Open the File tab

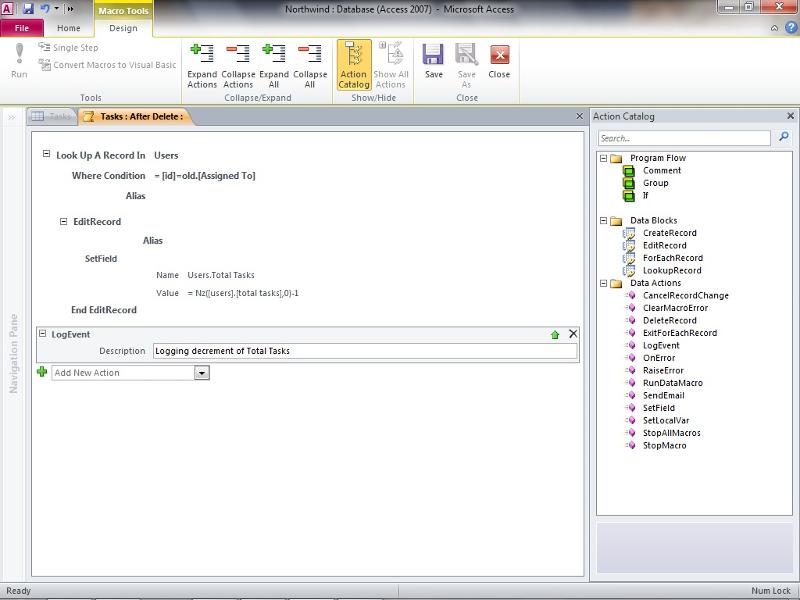[22, 28]
